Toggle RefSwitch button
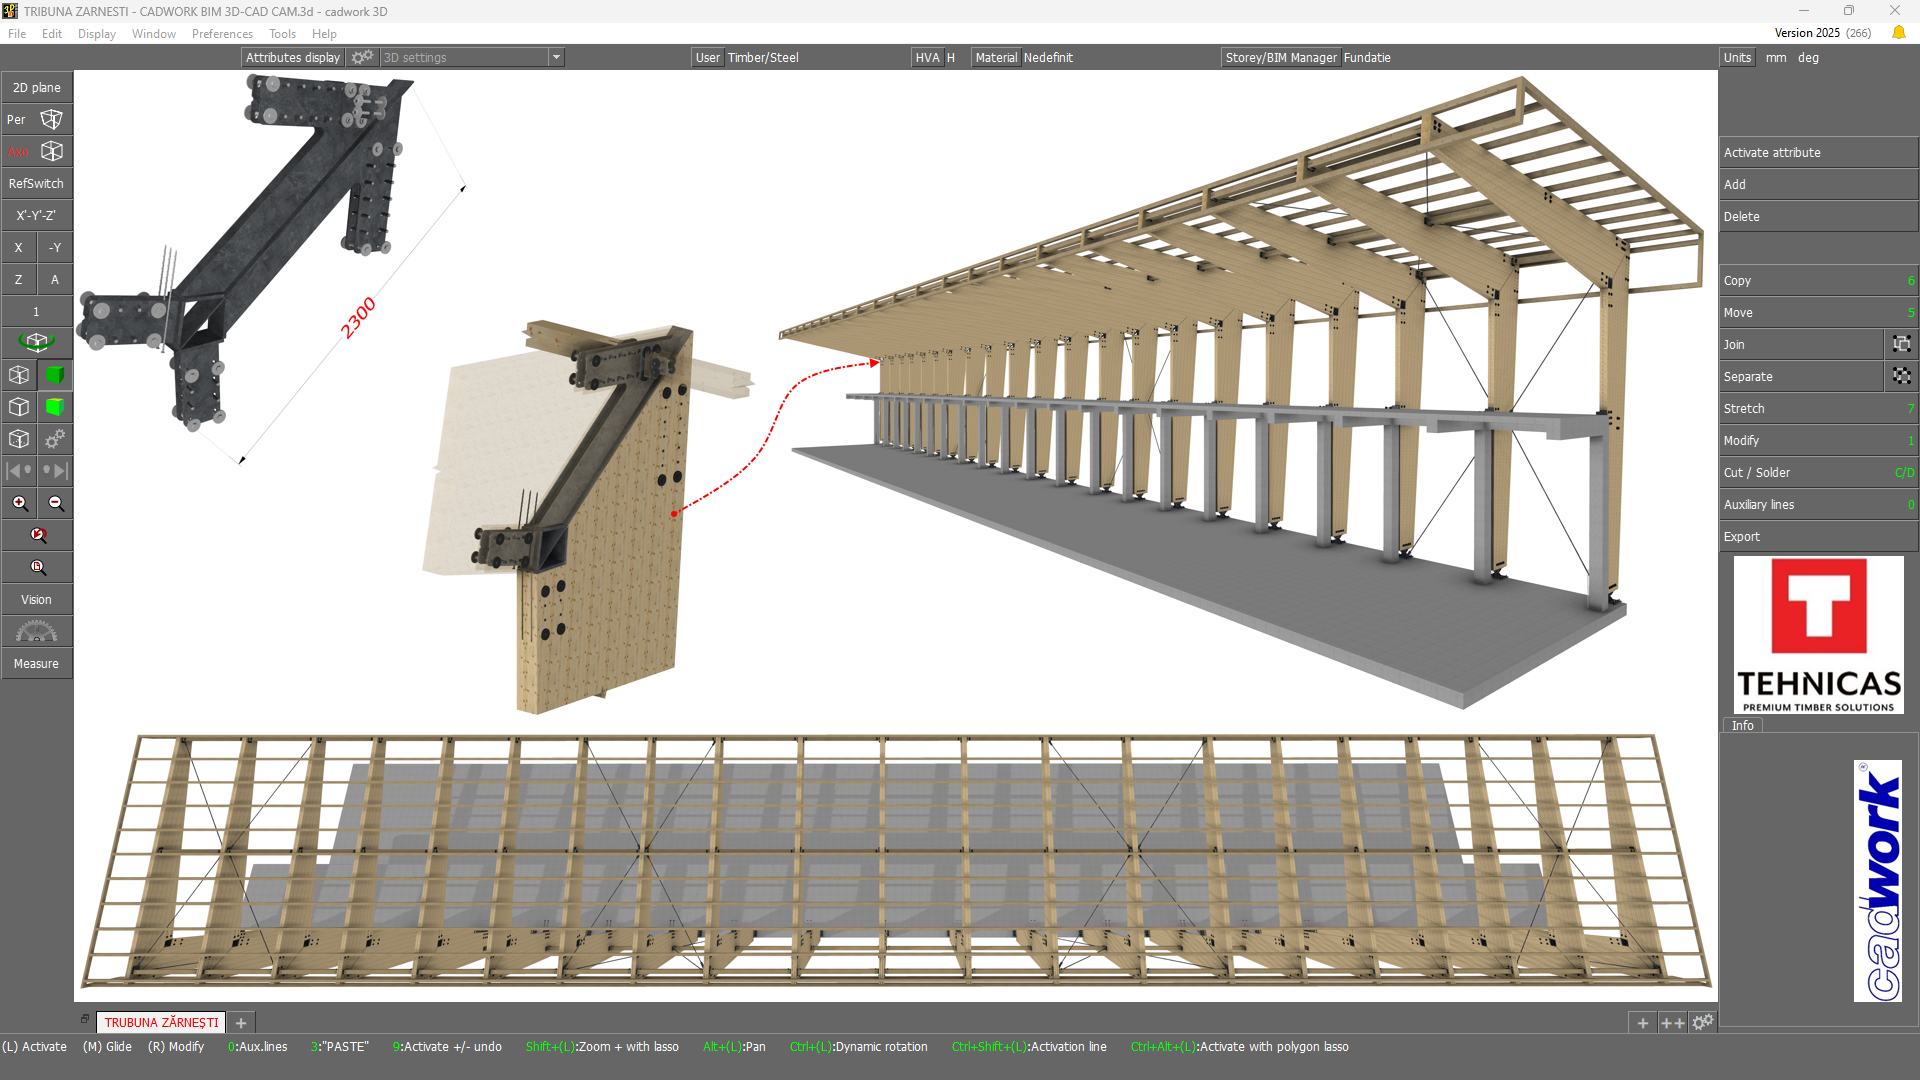This screenshot has height=1080, width=1920. pos(37,184)
